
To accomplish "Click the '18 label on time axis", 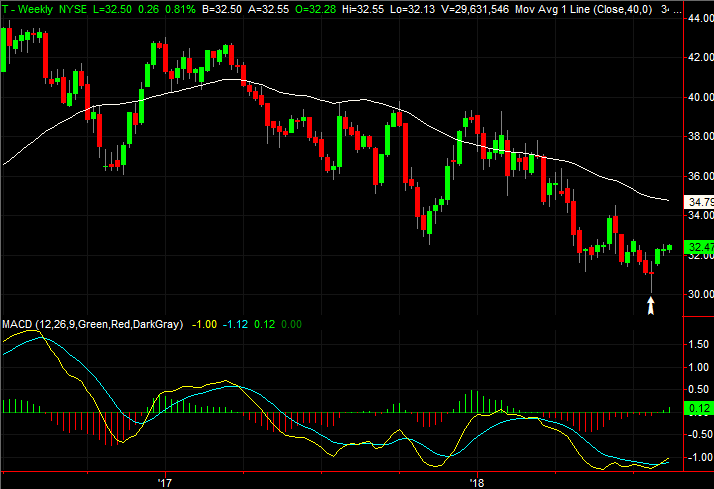I will click(x=477, y=481).
